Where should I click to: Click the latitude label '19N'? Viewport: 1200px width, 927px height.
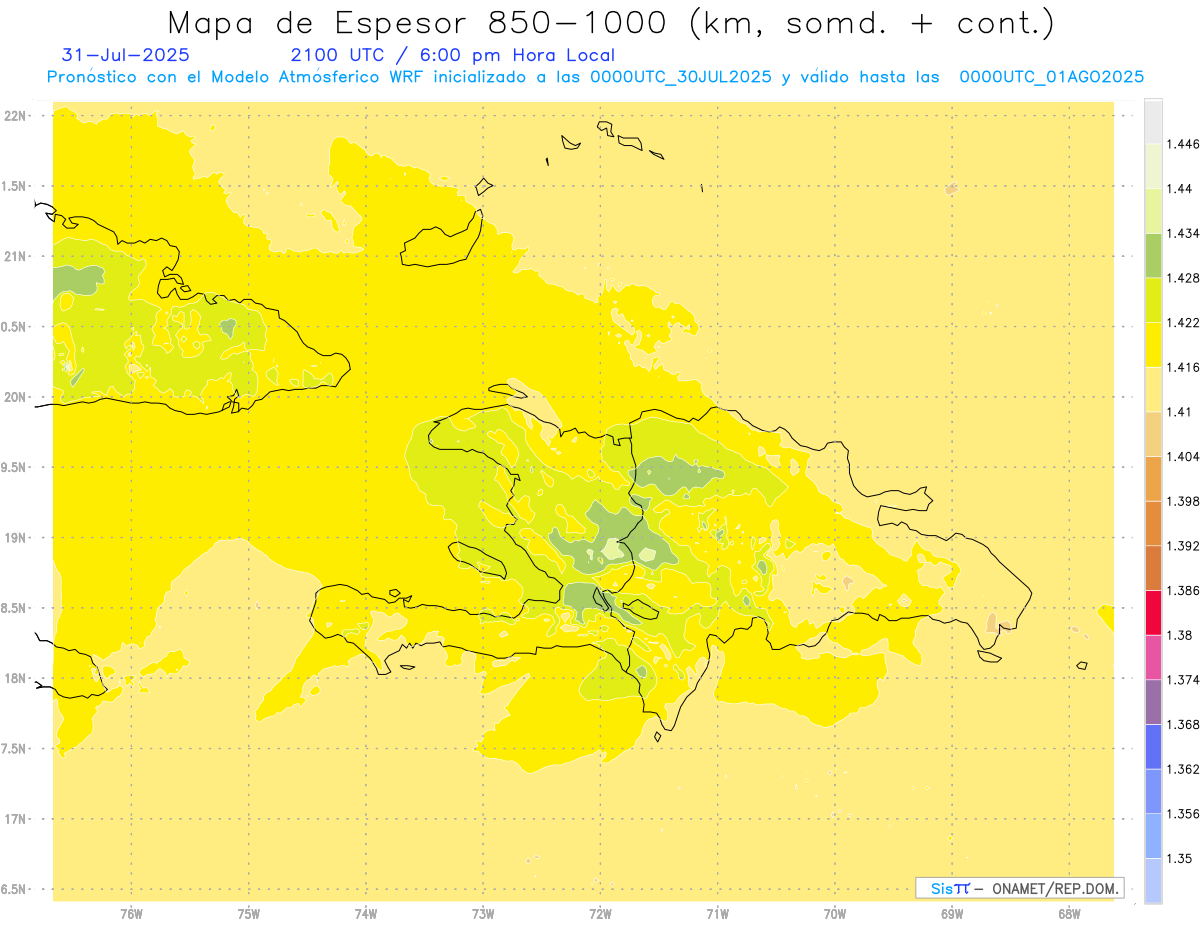point(16,538)
